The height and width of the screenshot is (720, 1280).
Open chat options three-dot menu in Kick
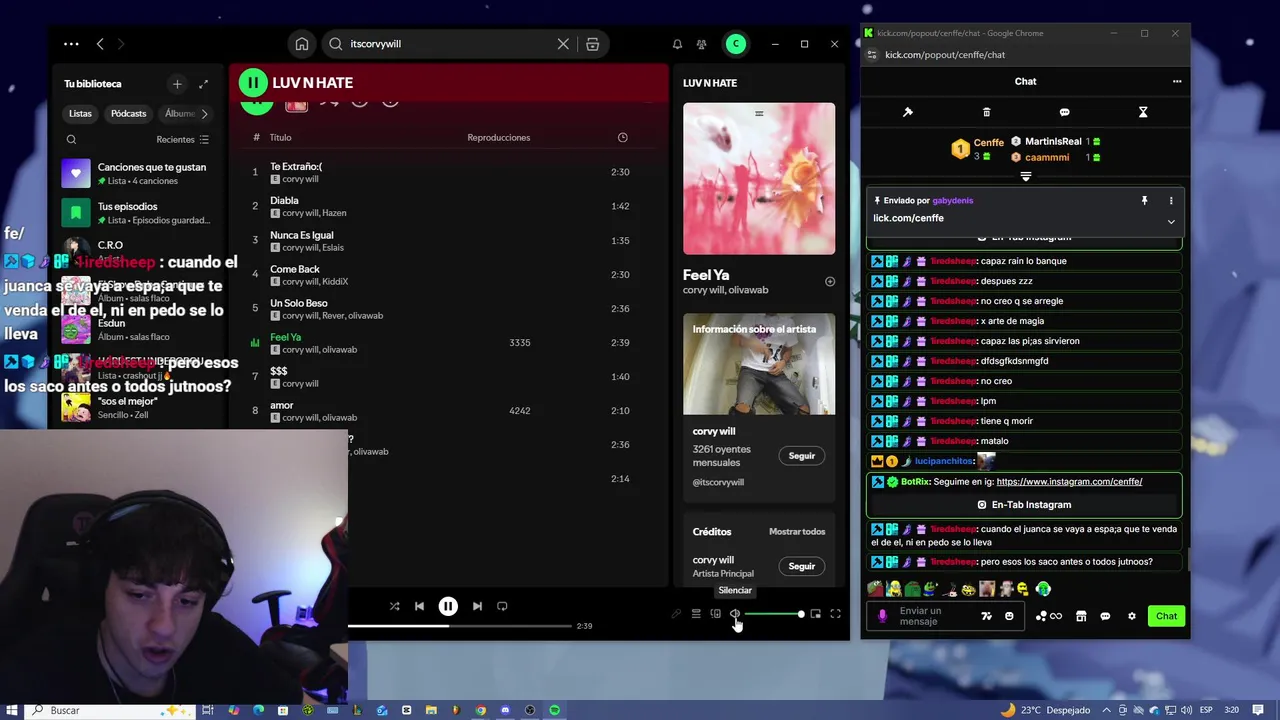point(1177,82)
